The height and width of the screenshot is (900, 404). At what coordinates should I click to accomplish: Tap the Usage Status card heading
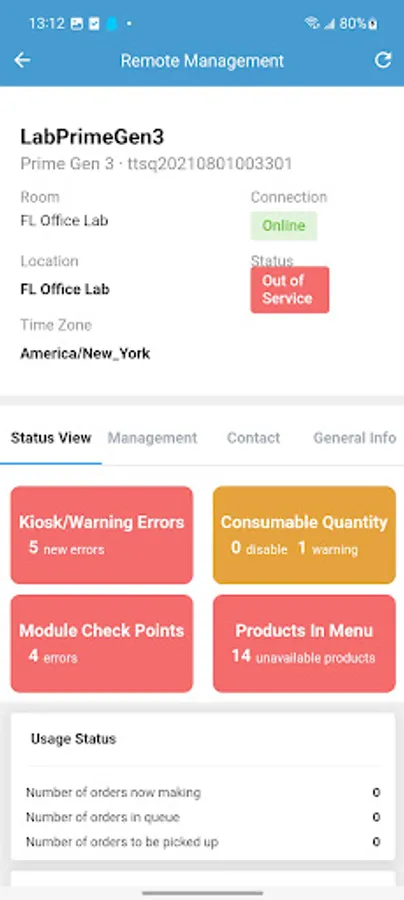73,739
